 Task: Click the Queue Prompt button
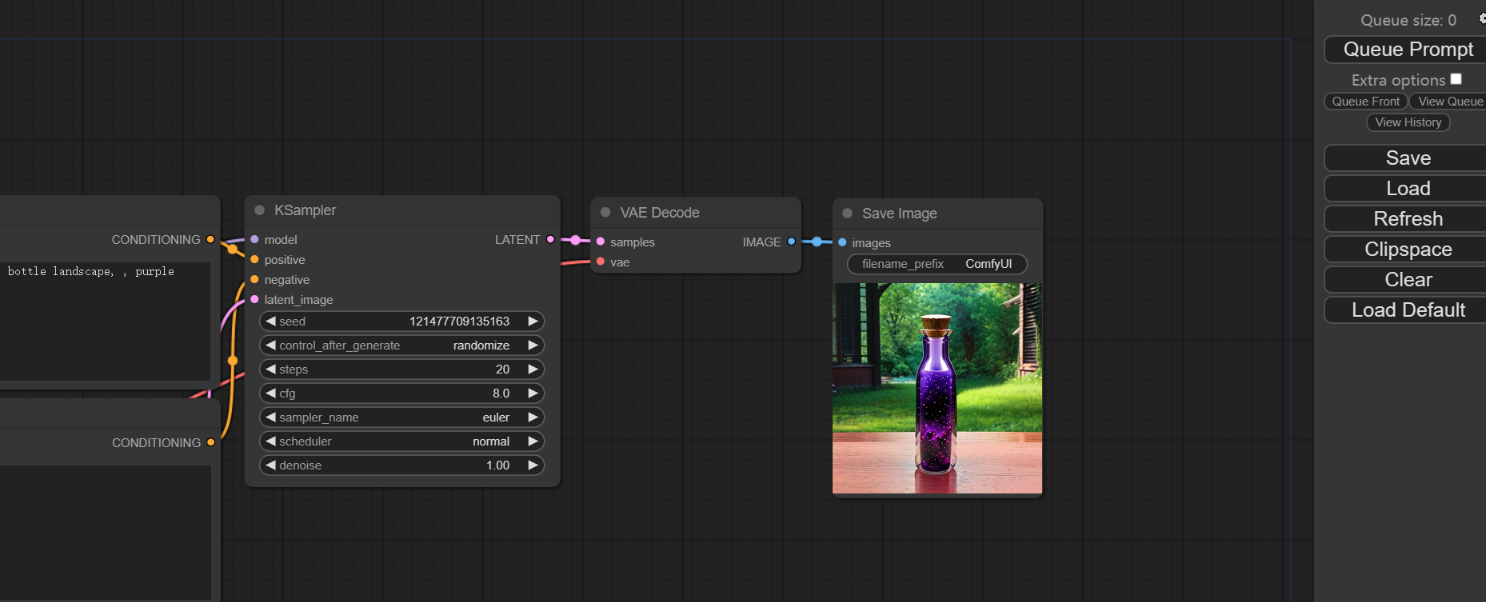click(x=1407, y=50)
